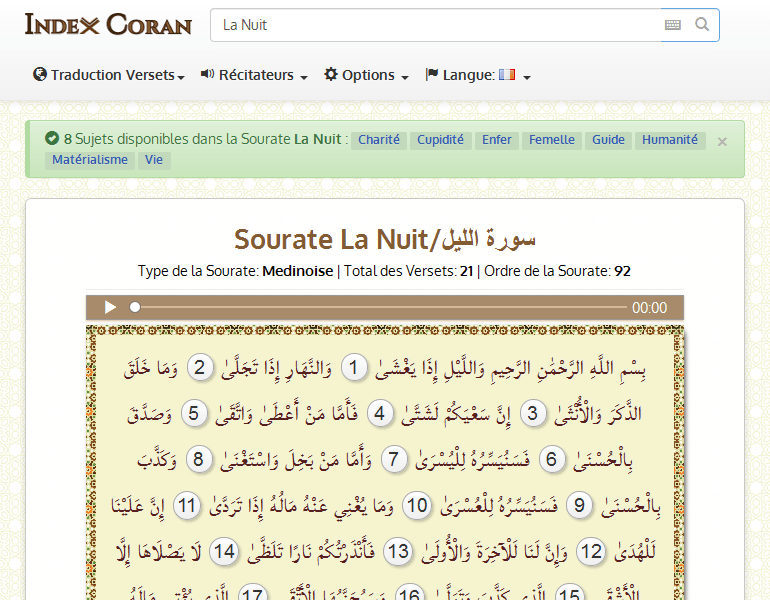
Task: Click the audio progress slider track
Action: tap(380, 308)
